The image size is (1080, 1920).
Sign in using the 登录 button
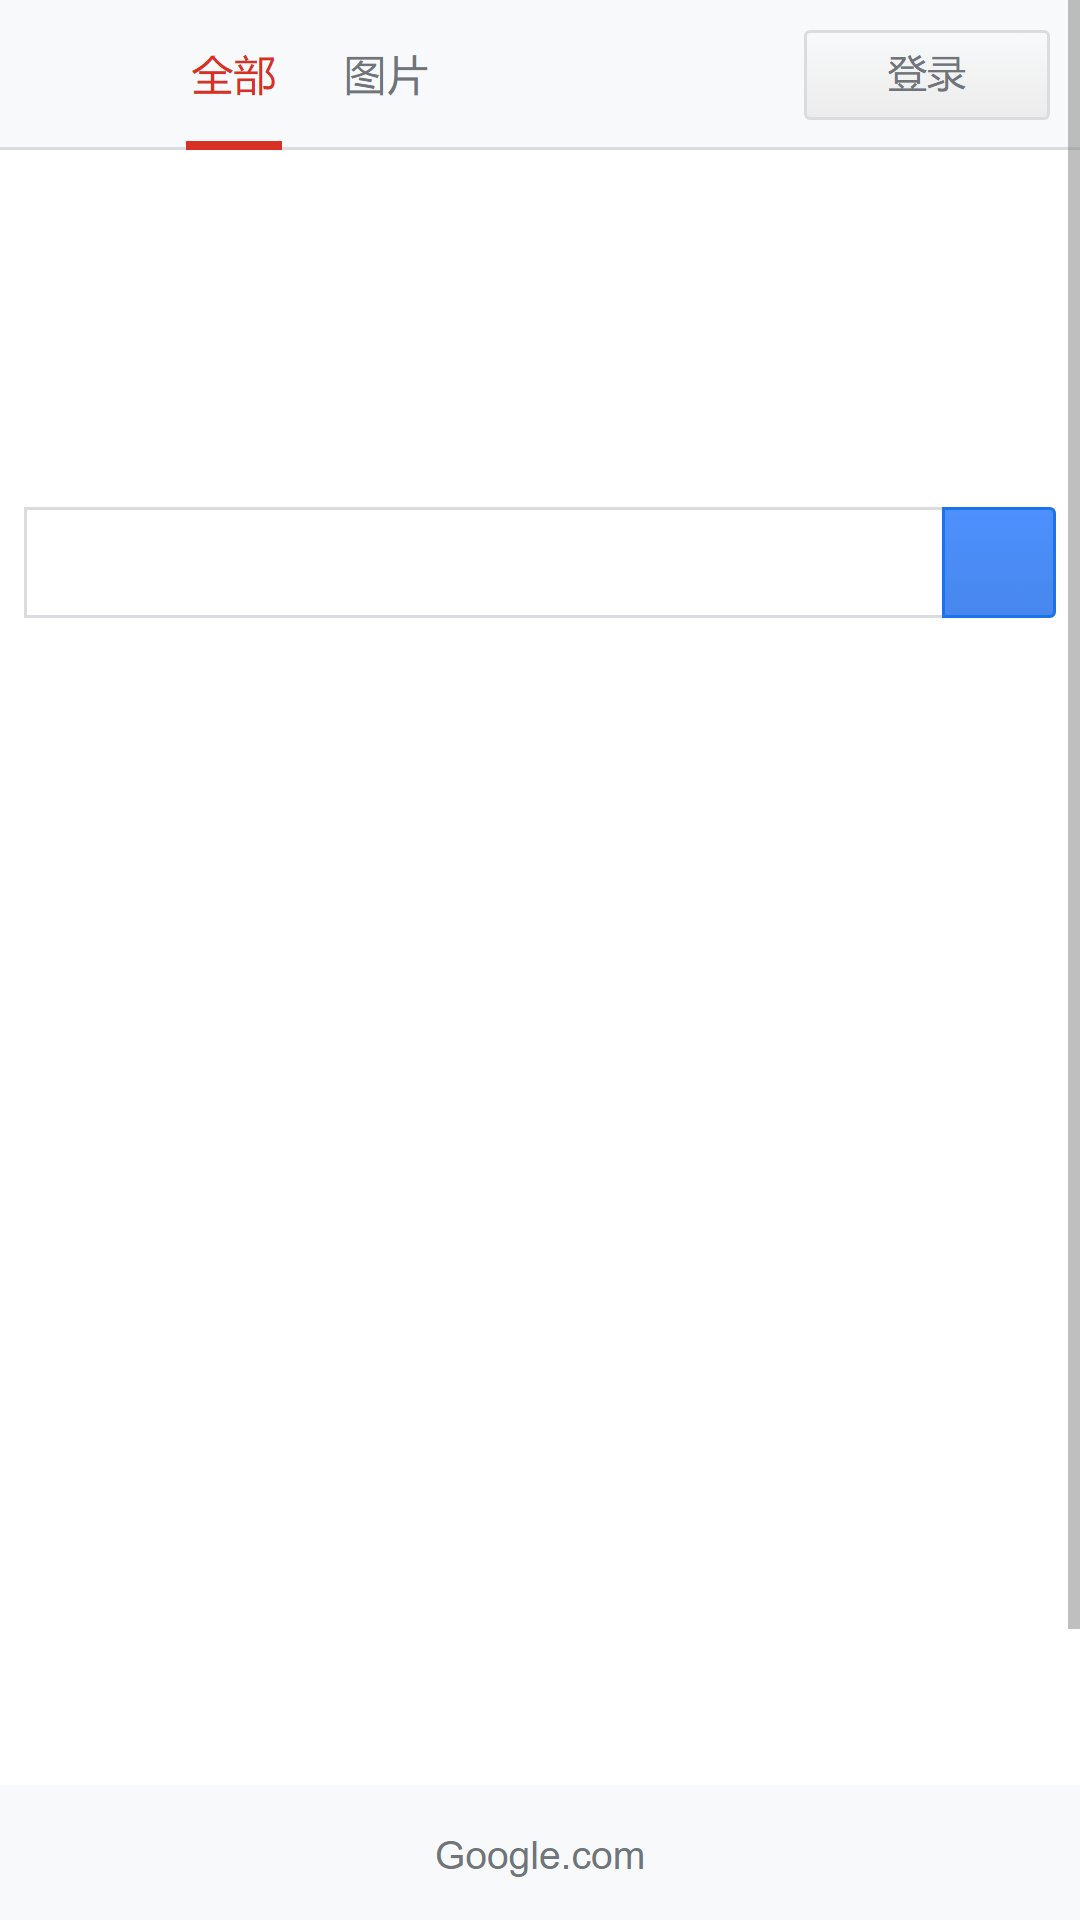(x=927, y=75)
